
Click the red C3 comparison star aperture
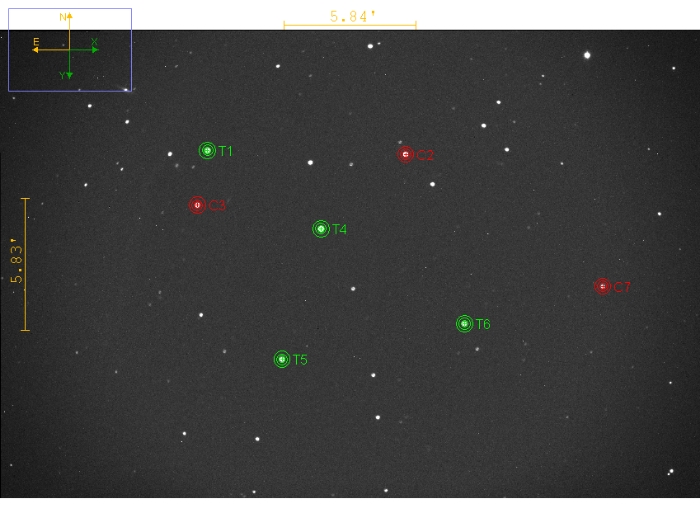point(197,205)
